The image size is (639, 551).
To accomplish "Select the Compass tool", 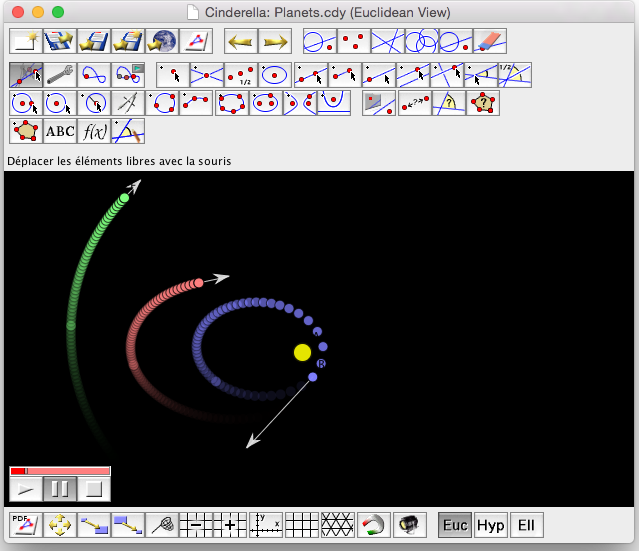I will [x=128, y=103].
